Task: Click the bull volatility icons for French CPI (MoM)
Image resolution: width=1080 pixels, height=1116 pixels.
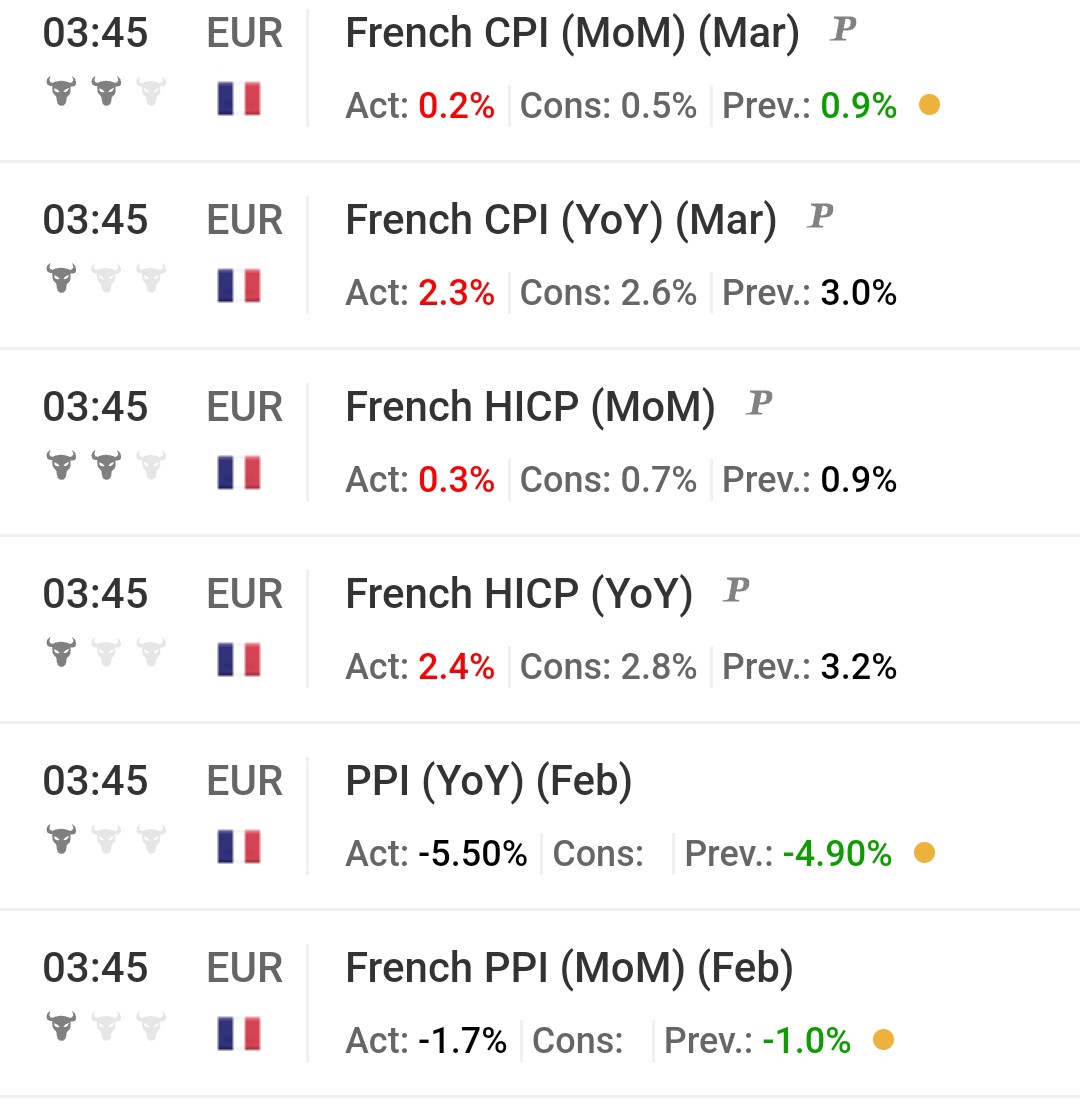Action: point(106,91)
